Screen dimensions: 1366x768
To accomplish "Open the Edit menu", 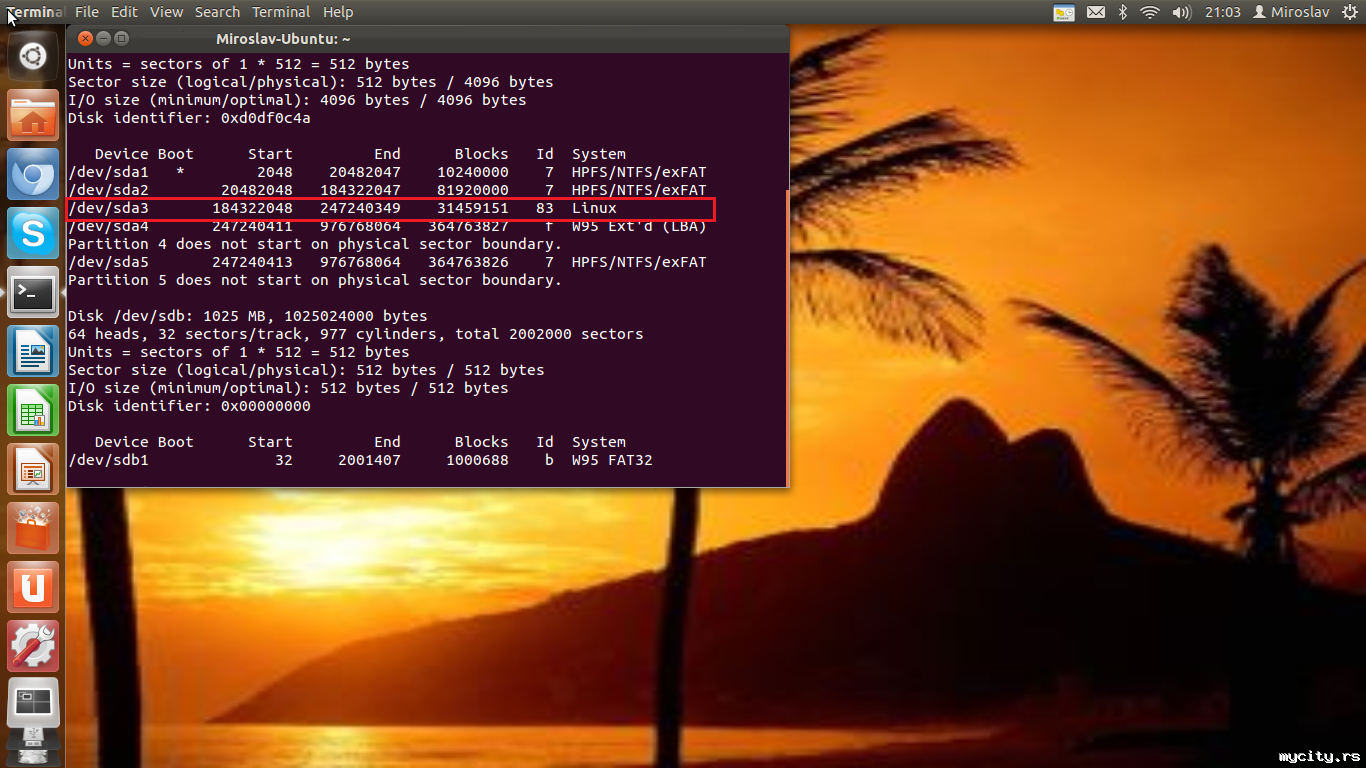I will click(124, 12).
